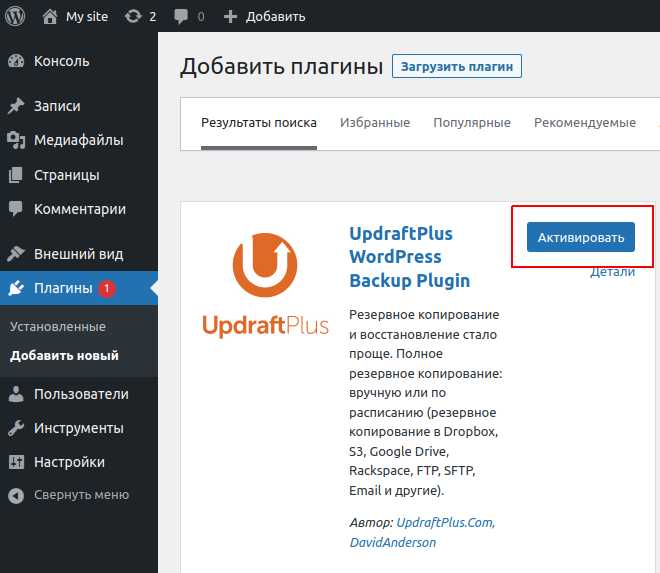Screen dimensions: 660x573
Task: Open the updates icon showing 2
Action: (x=133, y=16)
